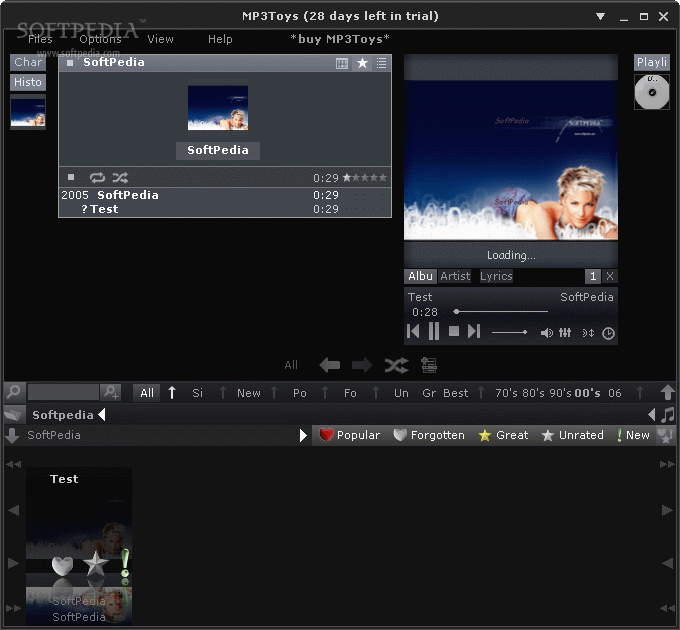The image size is (680, 630).
Task: Click the down arrow icon beside SoftPedia
Action: [x=12, y=435]
